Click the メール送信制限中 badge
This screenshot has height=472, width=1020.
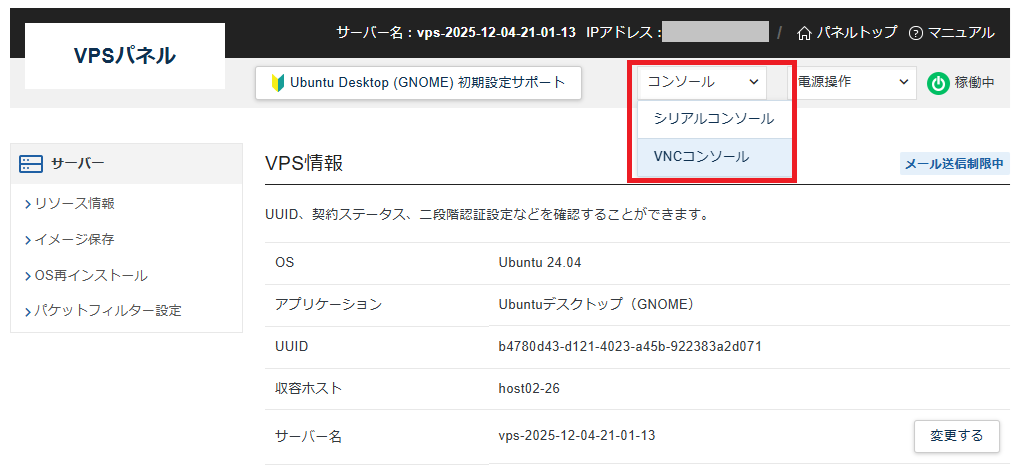point(954,164)
